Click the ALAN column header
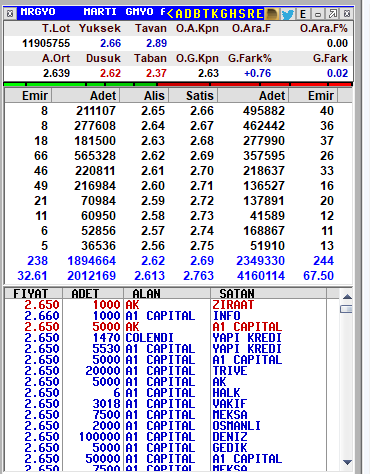 (x=167, y=293)
